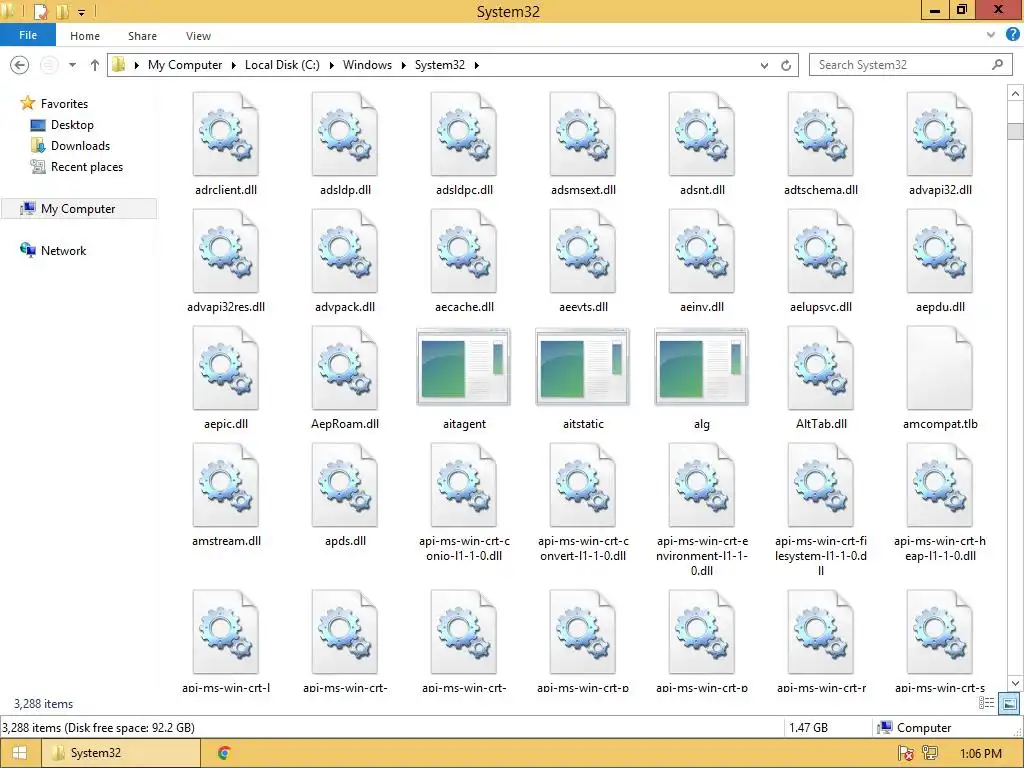The image size is (1024, 768).
Task: Expand the arrow after Windows breadcrumb
Action: [403, 65]
